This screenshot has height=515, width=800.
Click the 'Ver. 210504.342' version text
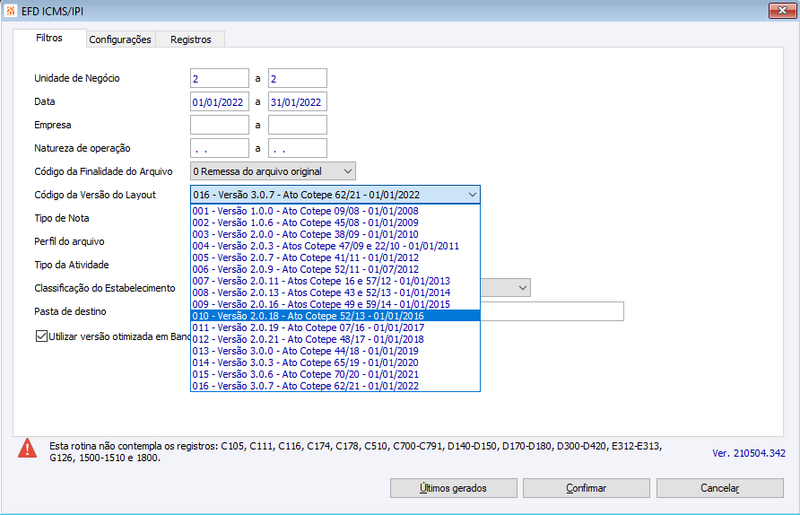point(749,453)
